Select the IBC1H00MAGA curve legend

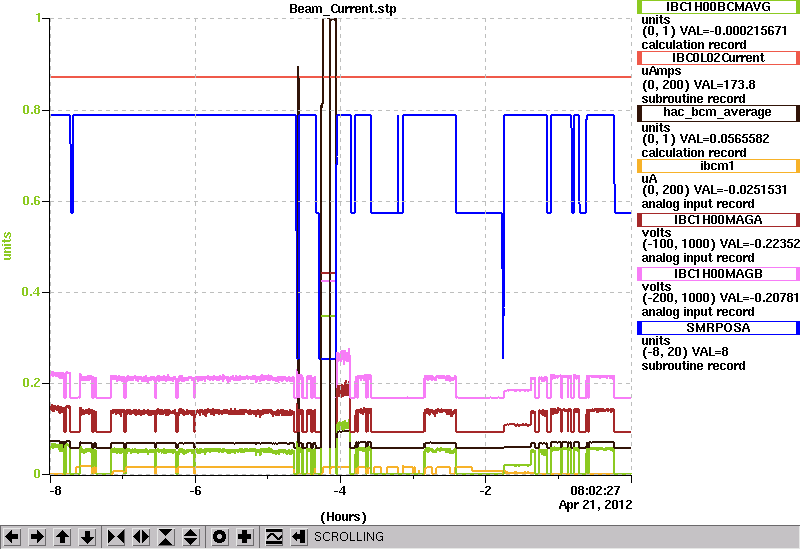[718, 220]
